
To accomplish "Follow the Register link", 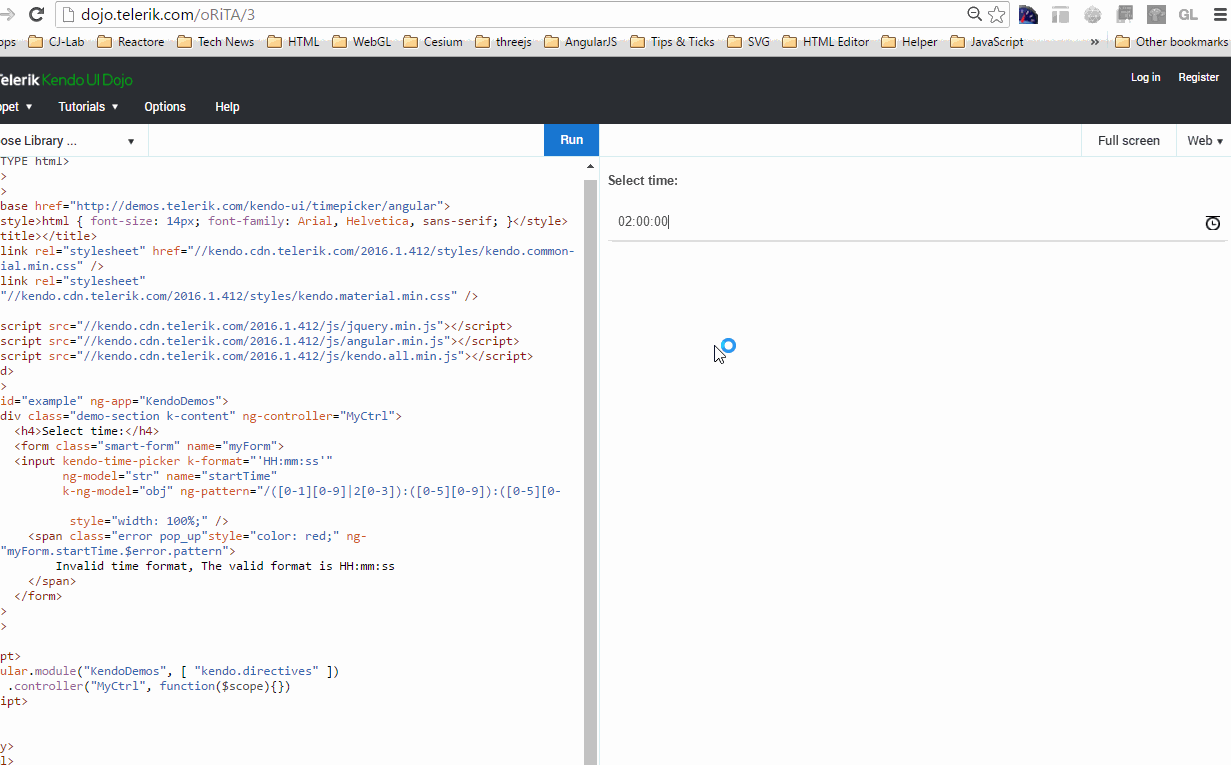I will (1198, 77).
